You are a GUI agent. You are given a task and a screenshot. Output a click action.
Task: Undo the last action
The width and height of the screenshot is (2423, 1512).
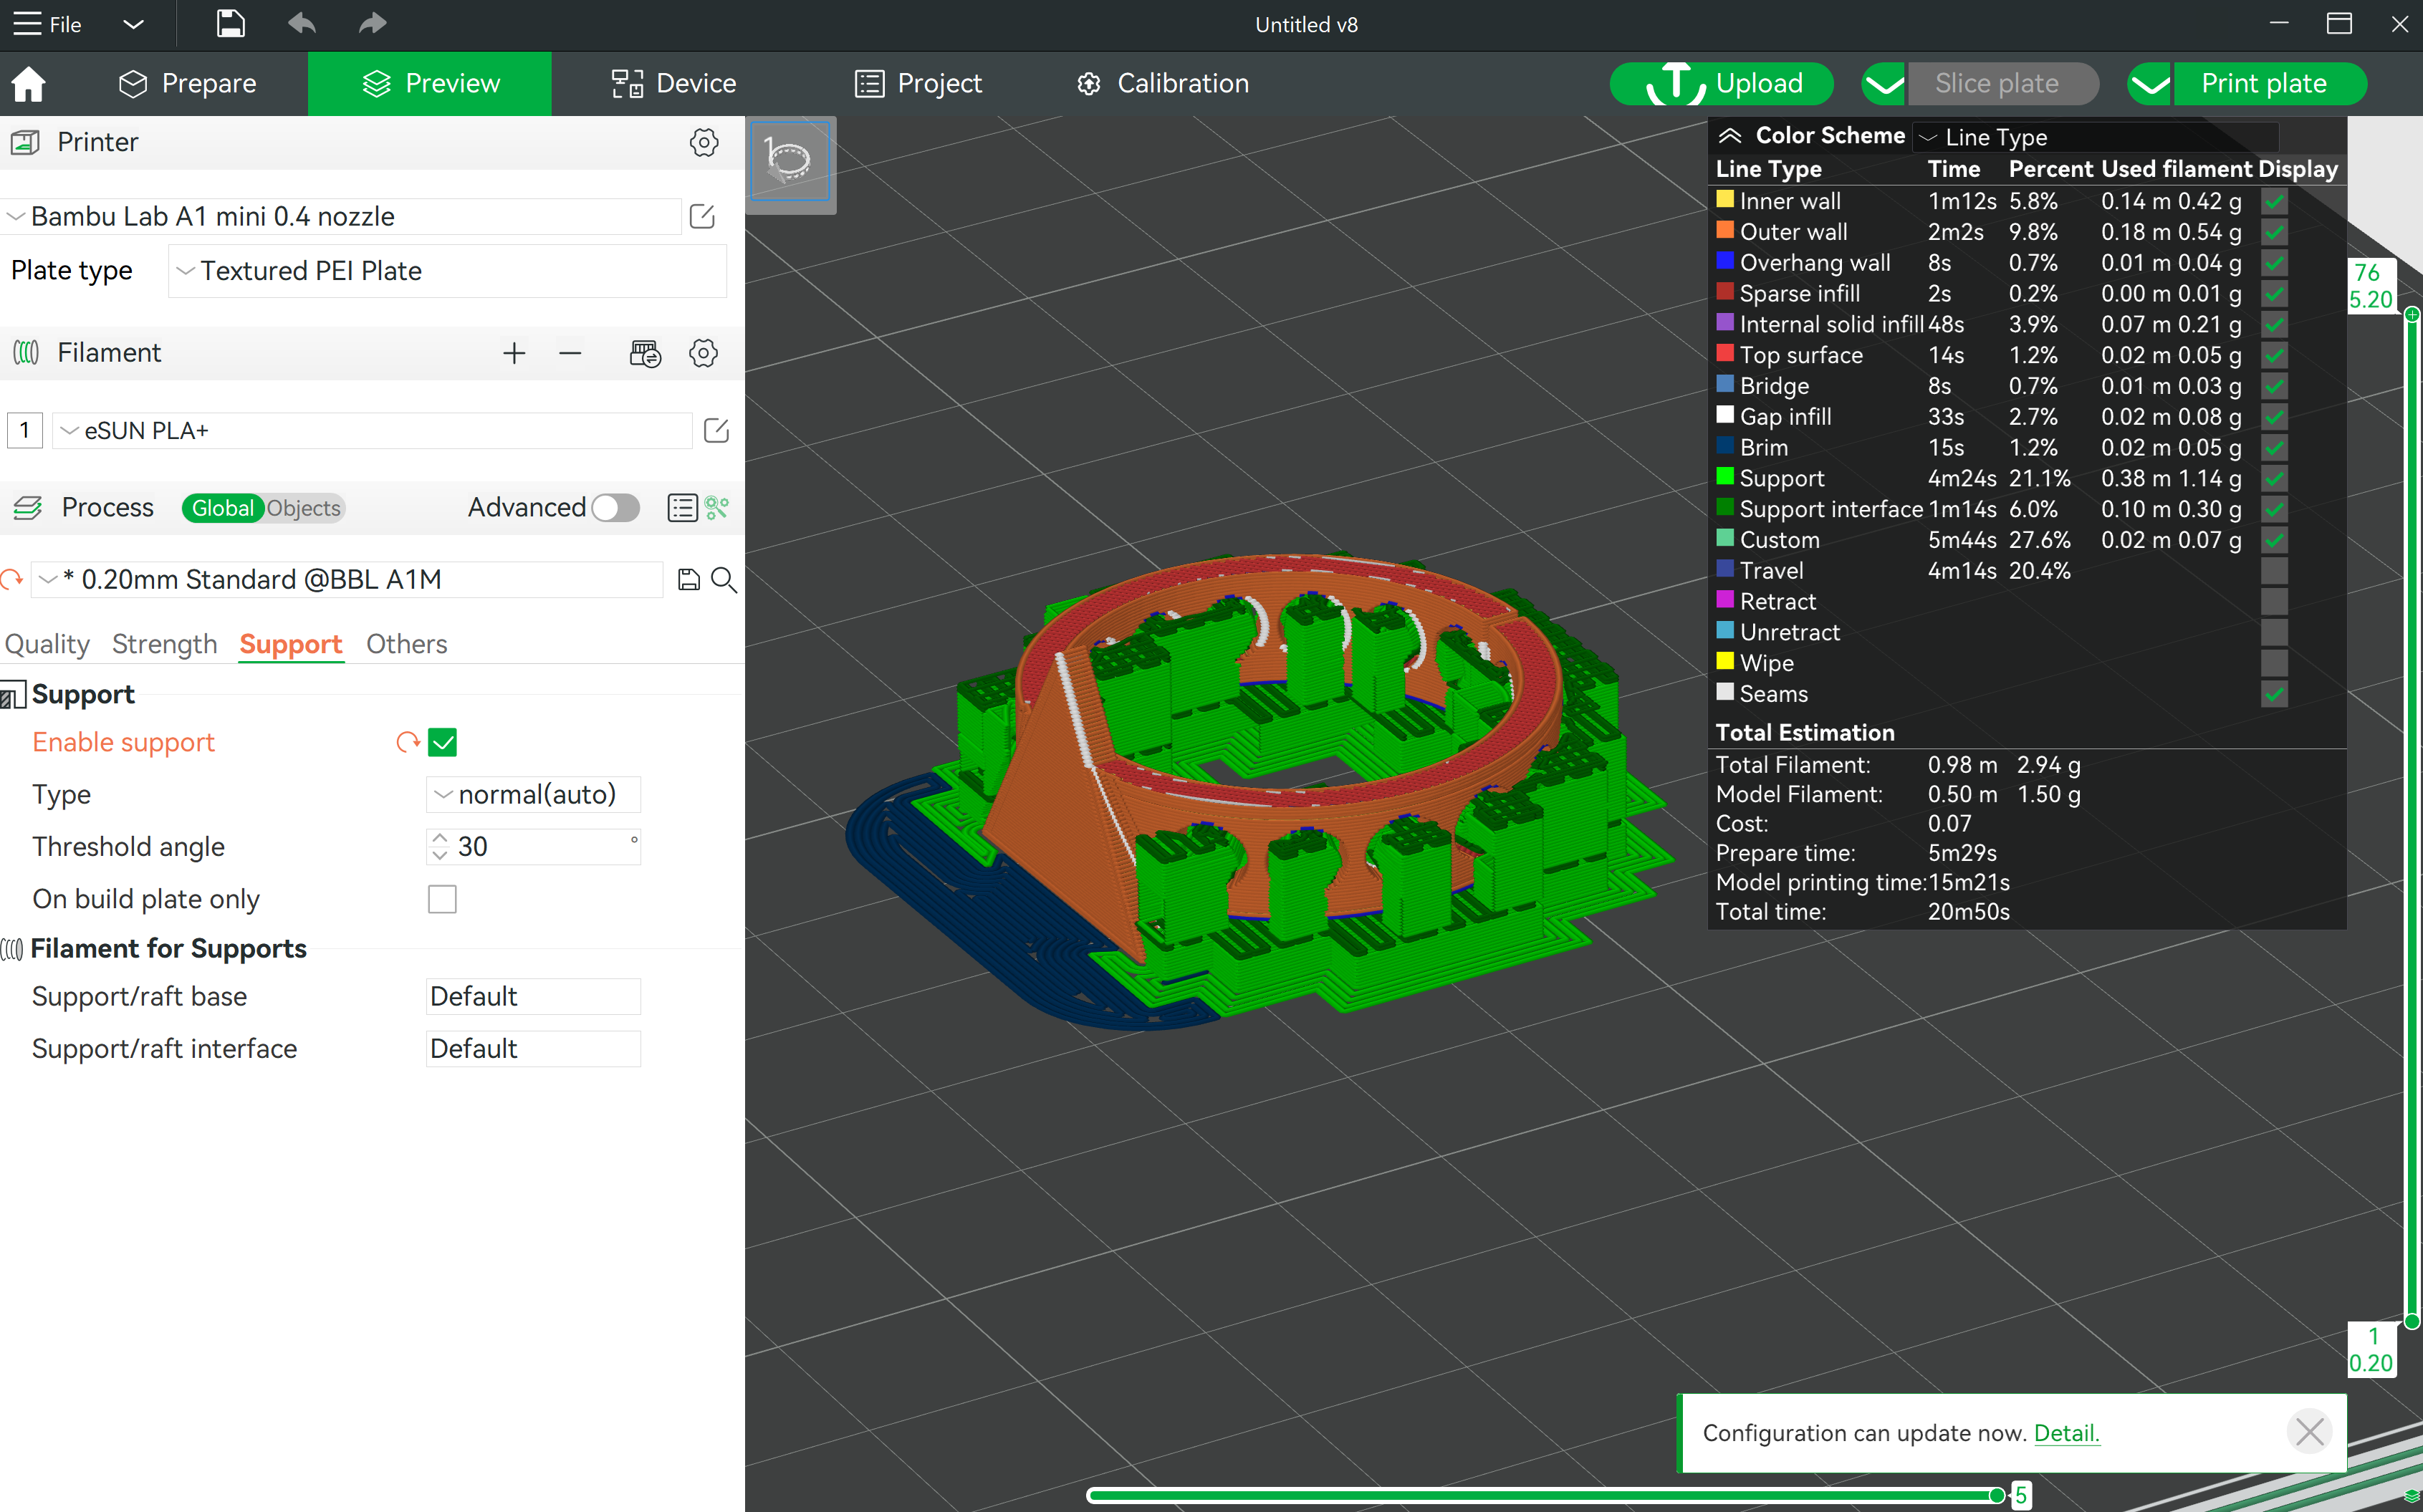point(301,23)
